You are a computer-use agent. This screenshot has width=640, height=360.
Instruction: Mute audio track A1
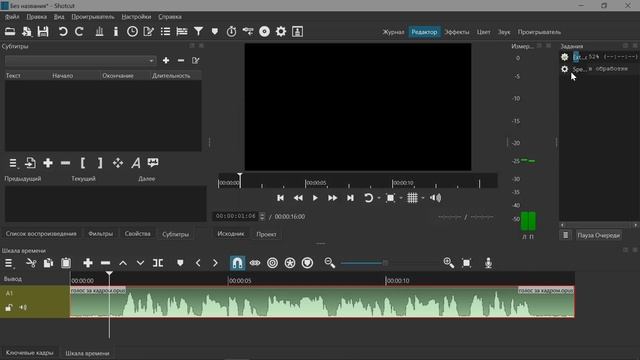tap(23, 307)
